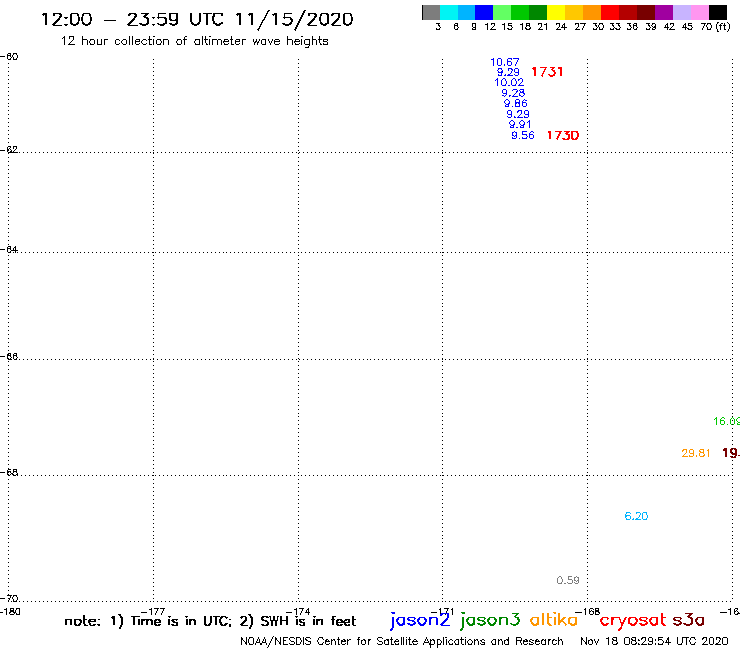Click the longitude label -168
Image resolution: width=740 pixels, height=650 pixels.
pos(587,612)
